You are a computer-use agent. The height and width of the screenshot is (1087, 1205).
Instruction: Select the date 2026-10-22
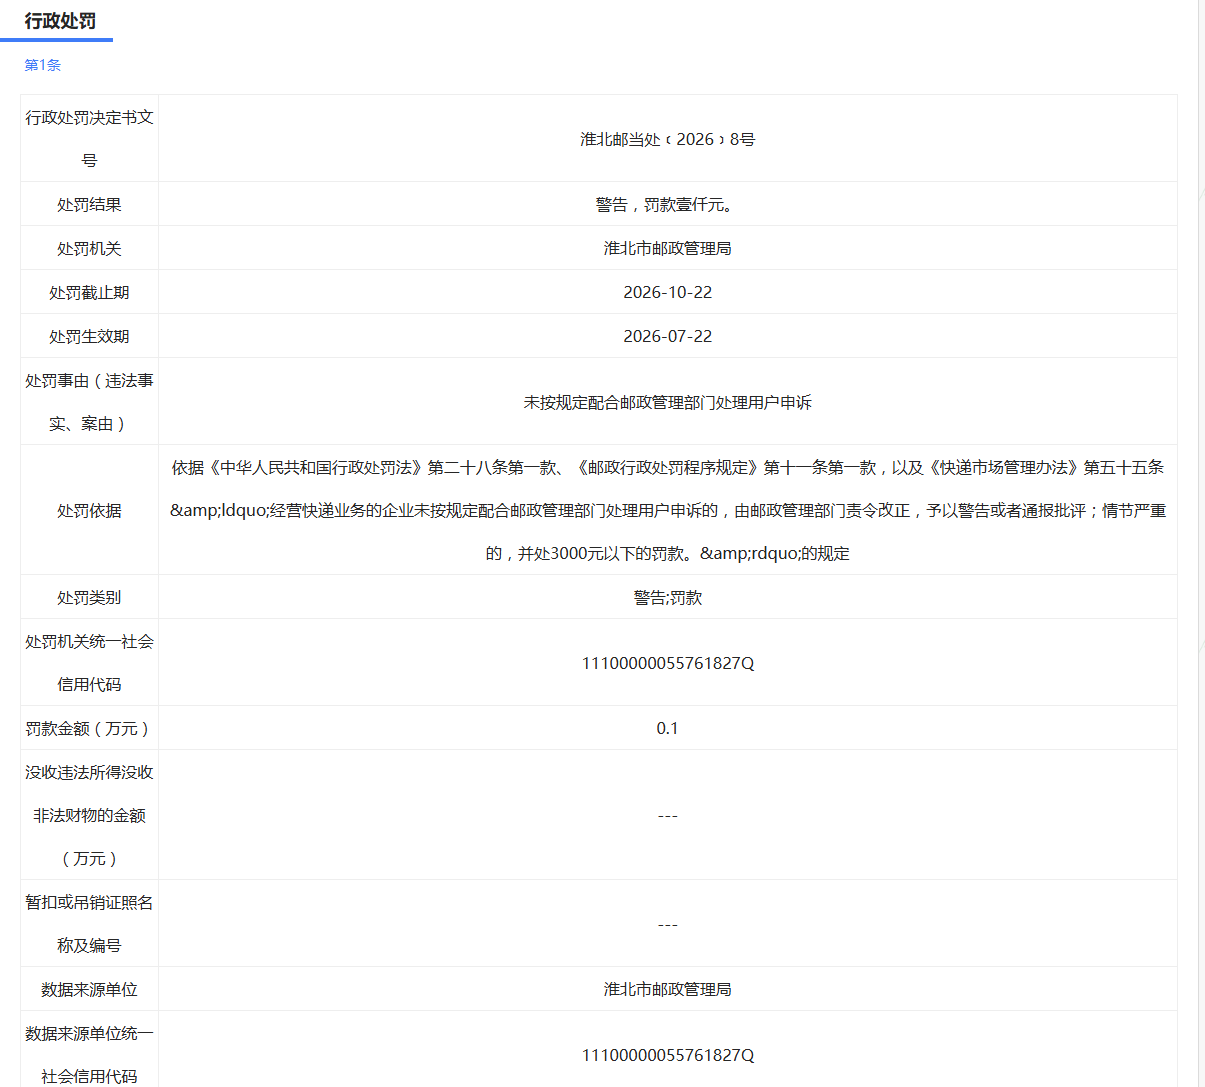pos(667,292)
